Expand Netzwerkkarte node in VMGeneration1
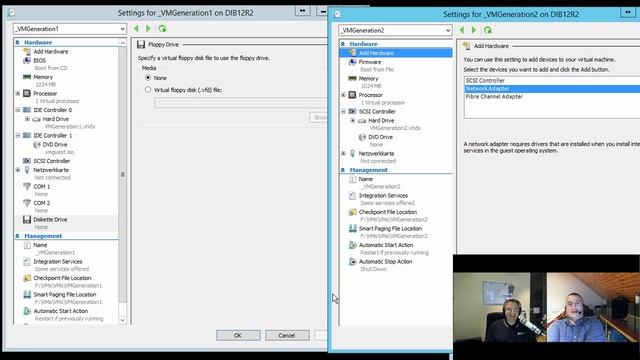The image size is (640, 360). coord(18,170)
